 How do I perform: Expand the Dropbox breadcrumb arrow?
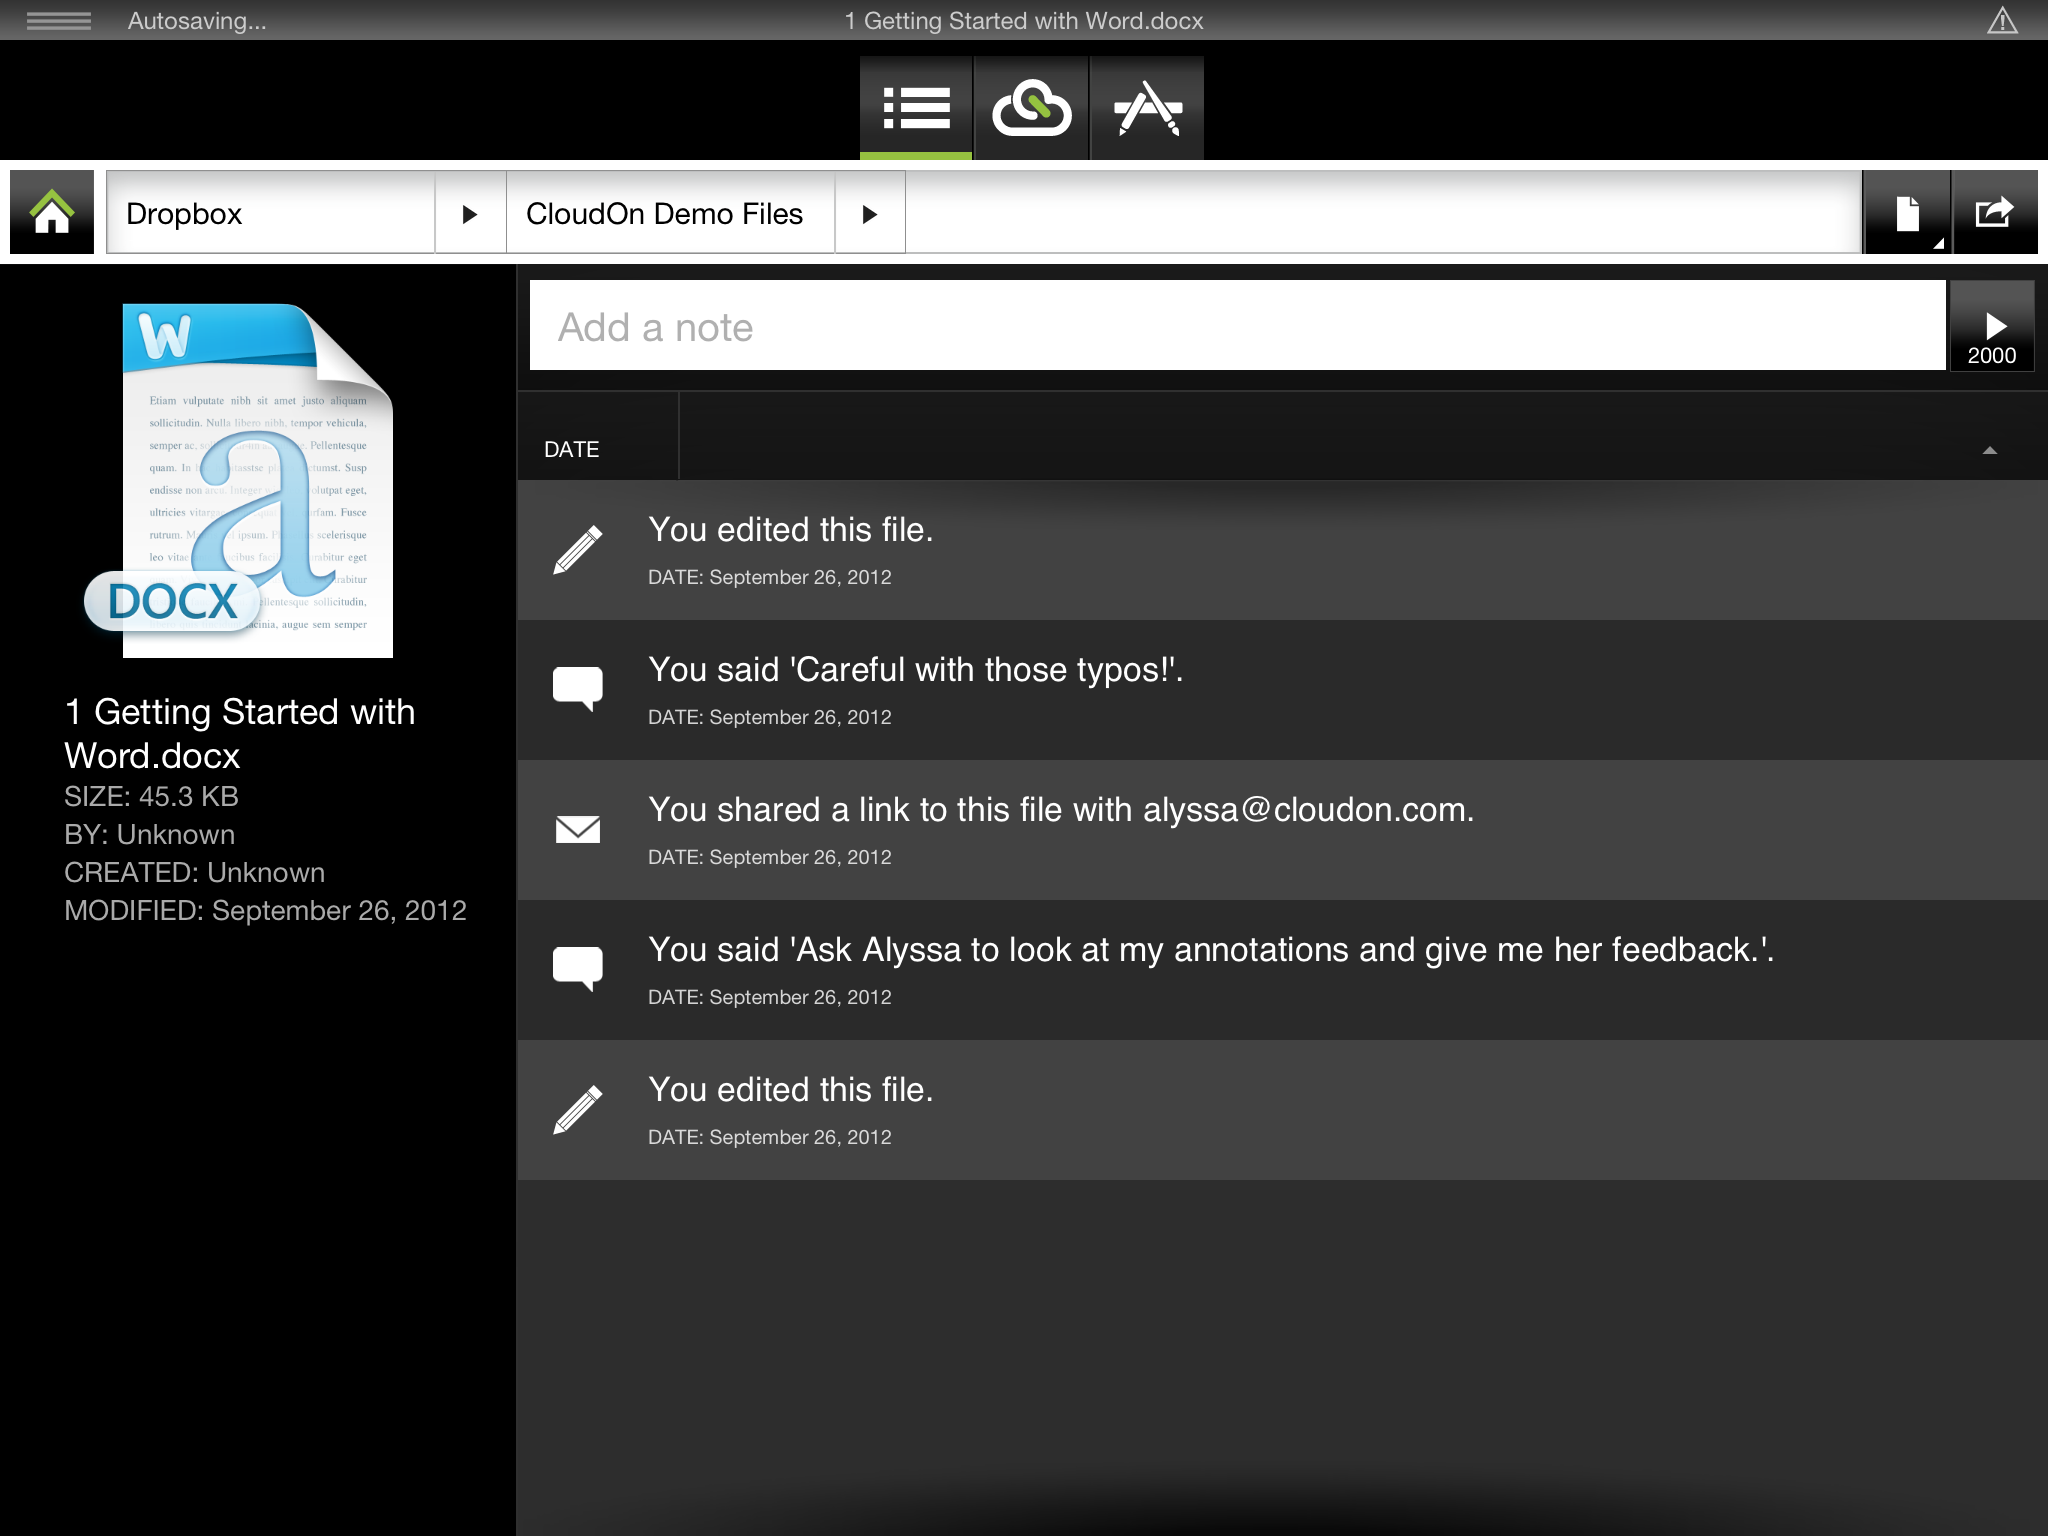469,214
